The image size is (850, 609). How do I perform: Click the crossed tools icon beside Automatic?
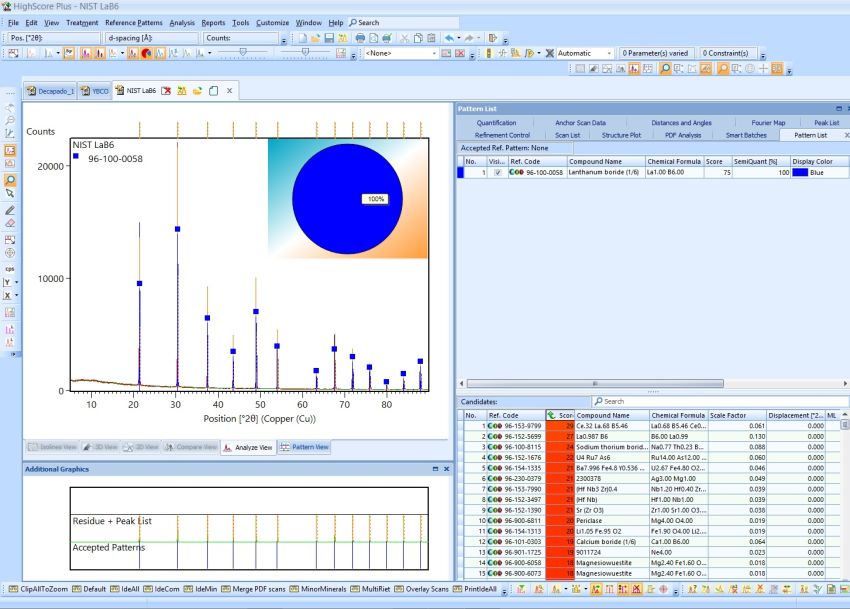(549, 53)
